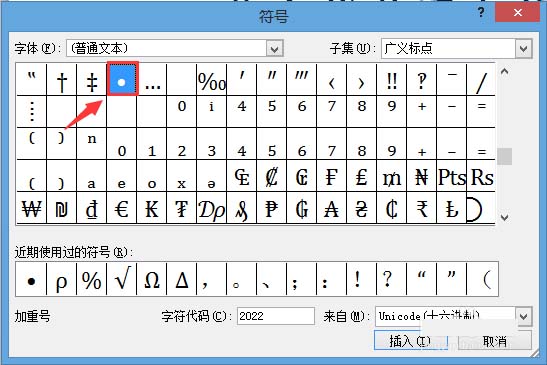Choose the right single angle quote › symbol

point(362,80)
